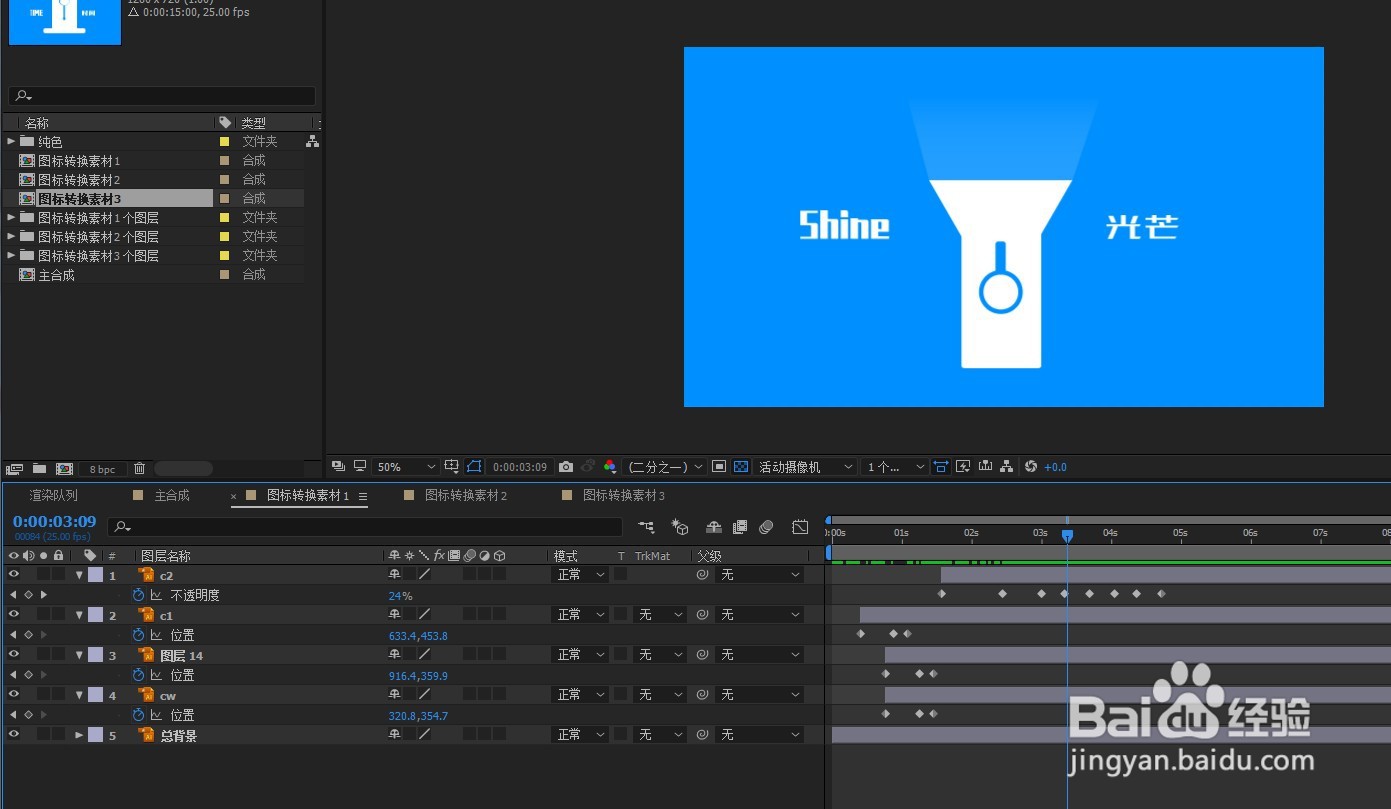Click the 24% opacity value of c2
The image size is (1391, 809).
[400, 596]
